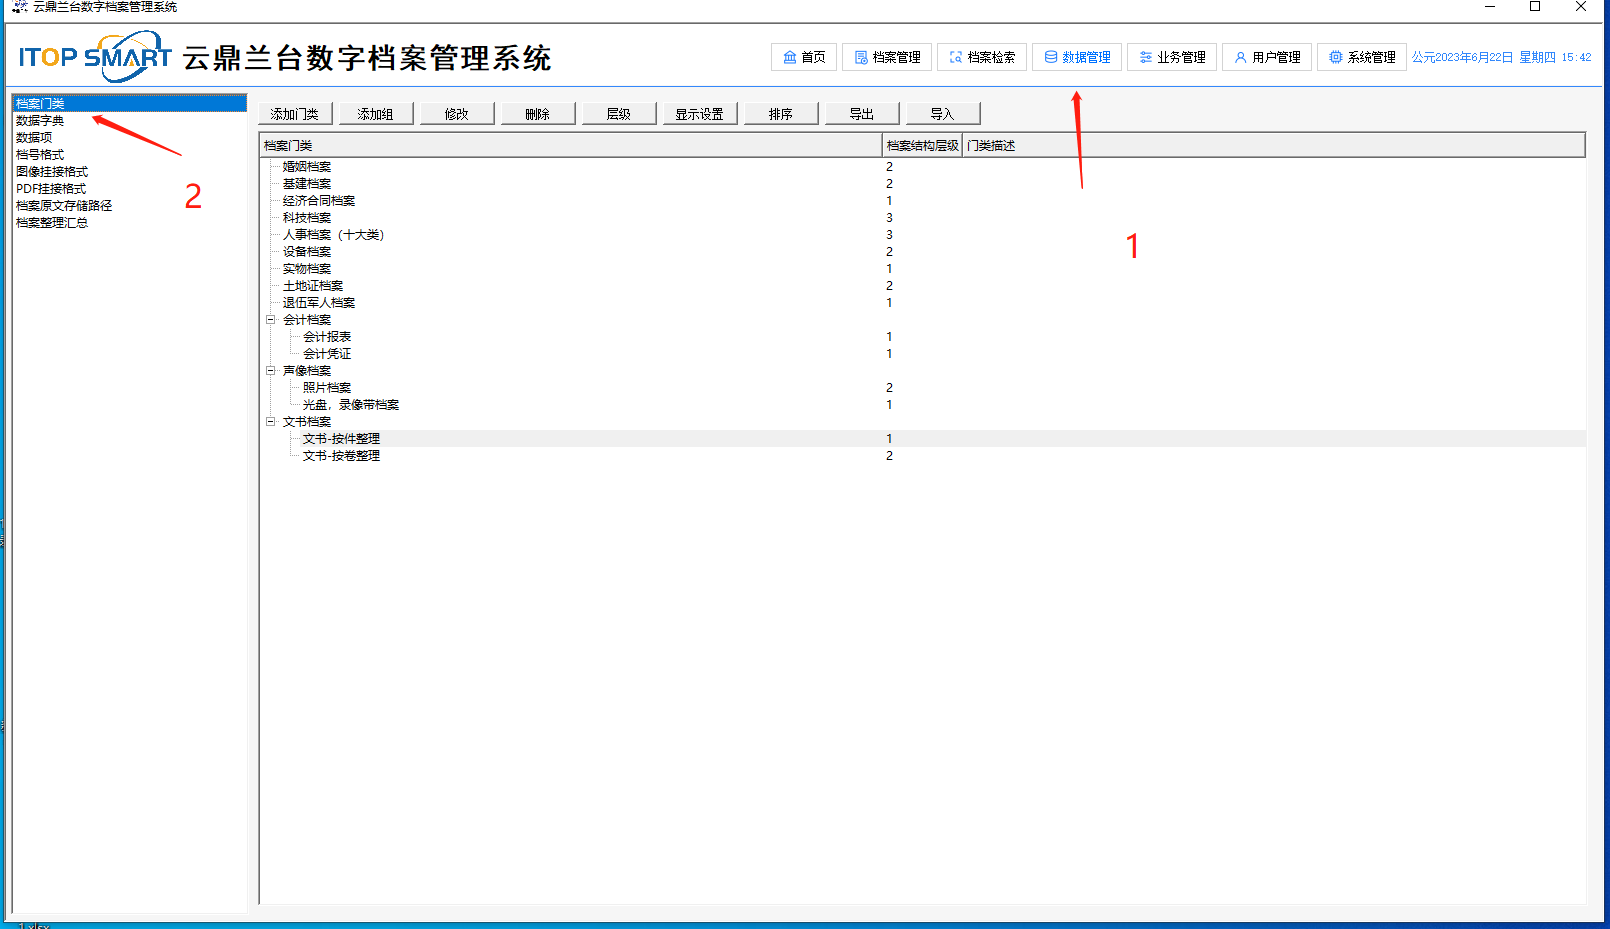The width and height of the screenshot is (1610, 929).
Task: Click the app icon in title bar
Action: [19, 7]
